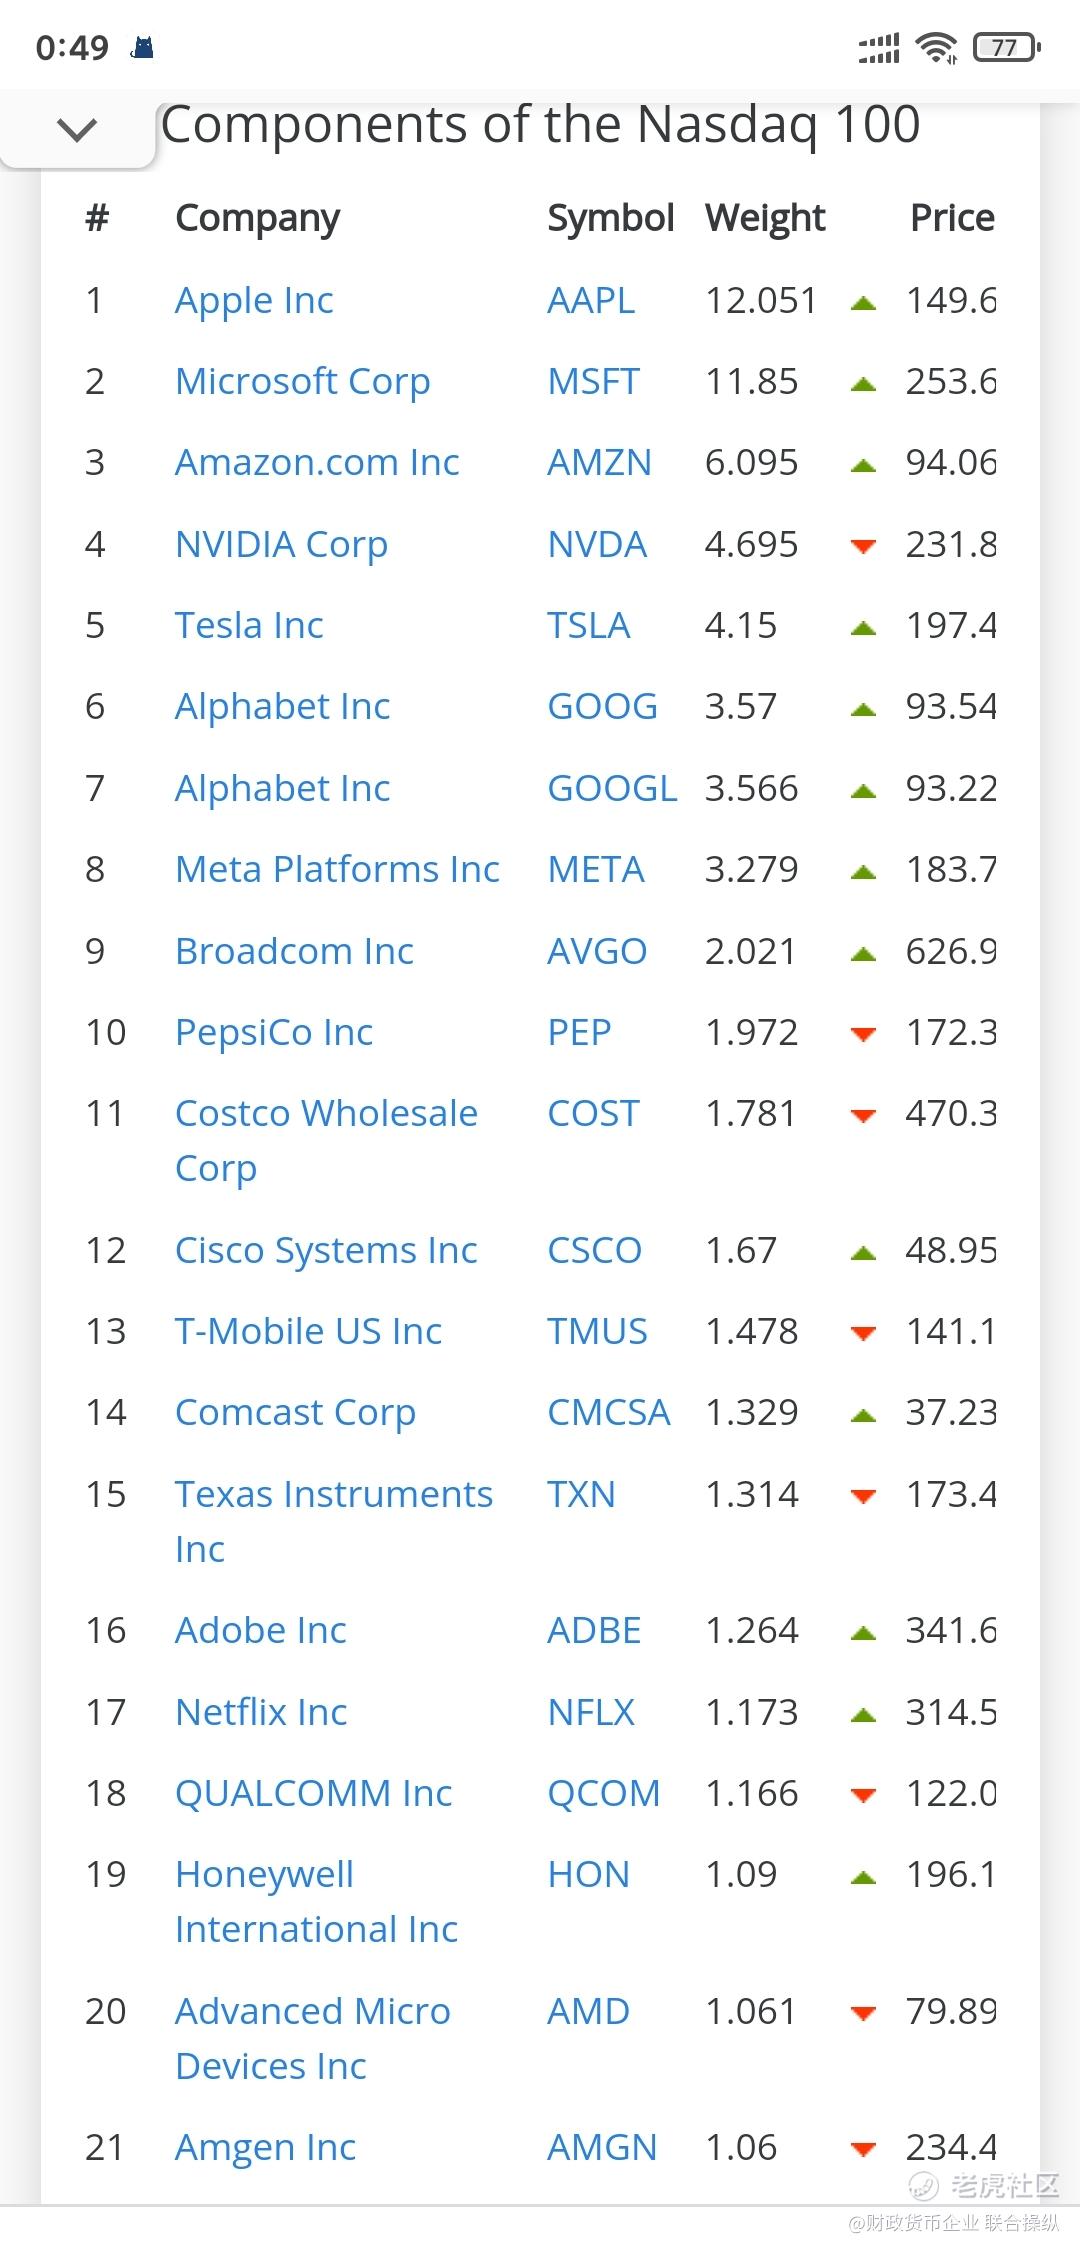Viewport: 1080px width, 2248px height.
Task: Tap the cellular signal bars icon
Action: coord(879,48)
